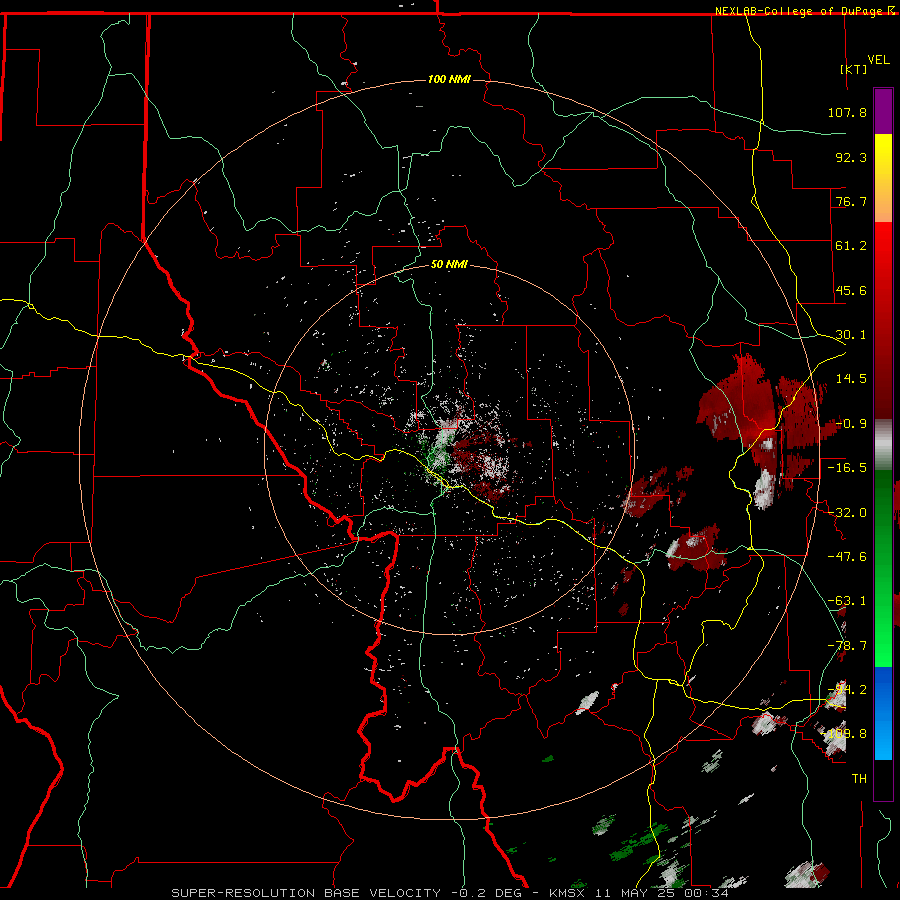Click the 76.7 scale value
The image size is (900, 900).
851,201
